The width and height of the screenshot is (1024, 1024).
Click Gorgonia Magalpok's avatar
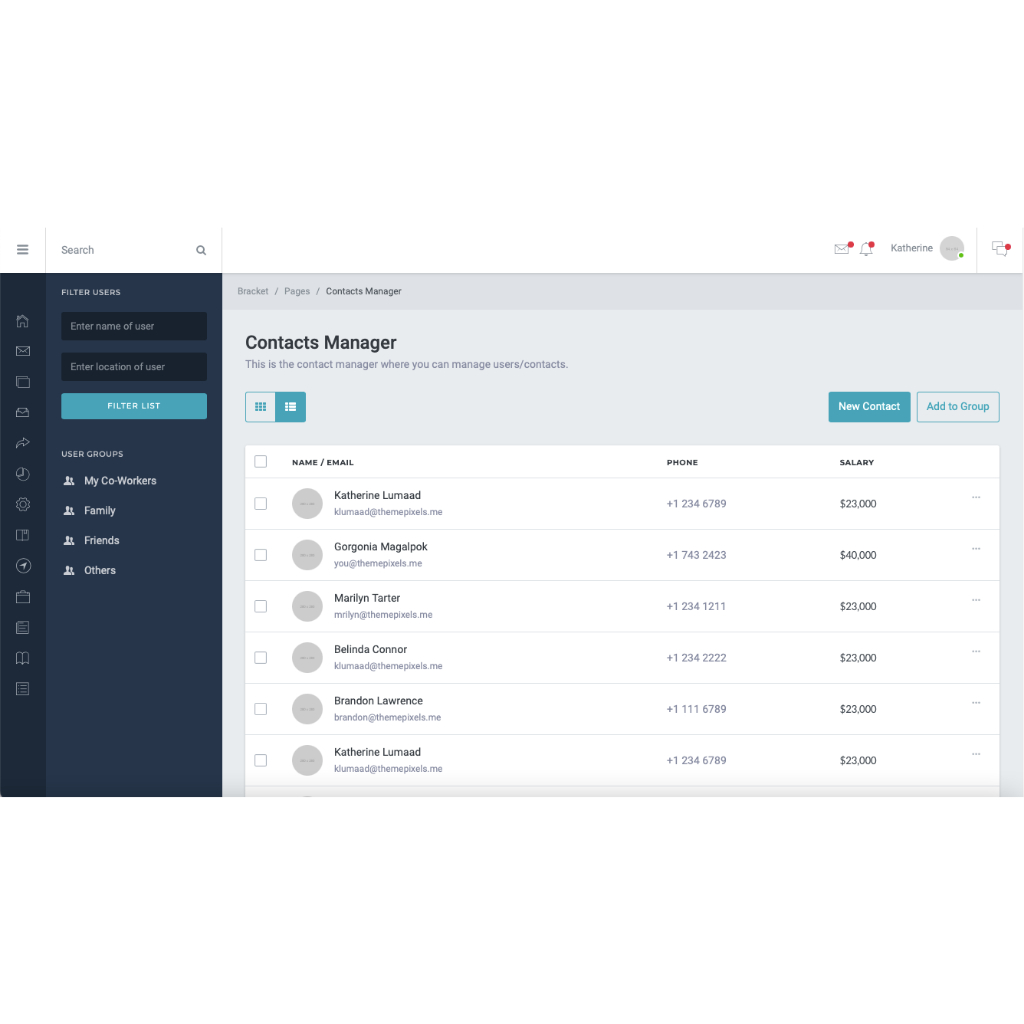[308, 555]
